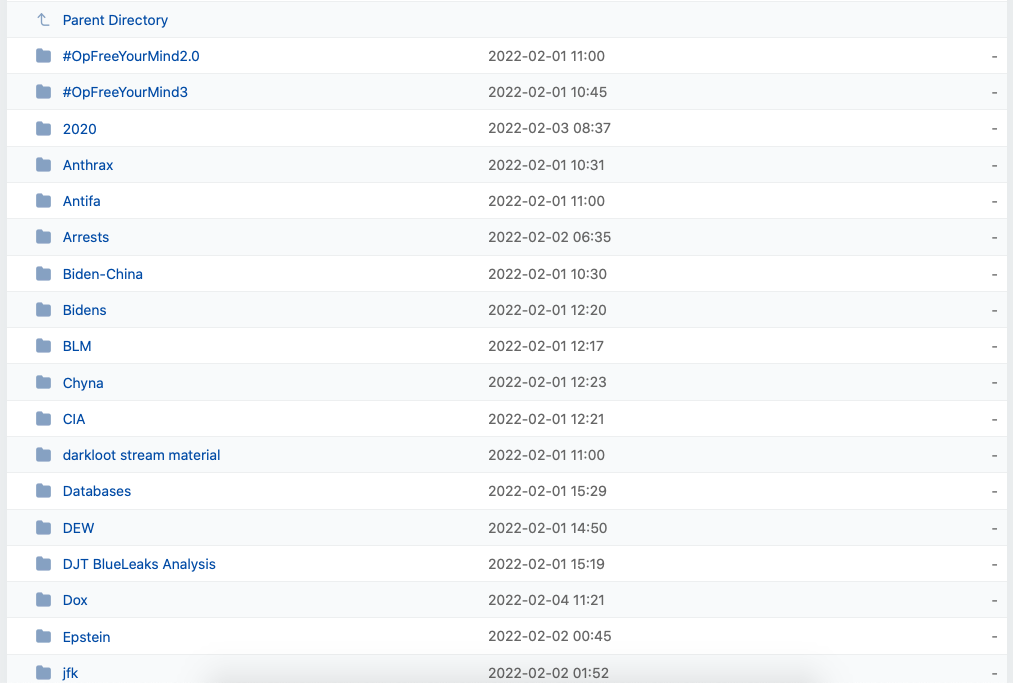Select the timestamp 2022-02-01 12:23
The height and width of the screenshot is (683, 1013).
pyautogui.click(x=547, y=383)
